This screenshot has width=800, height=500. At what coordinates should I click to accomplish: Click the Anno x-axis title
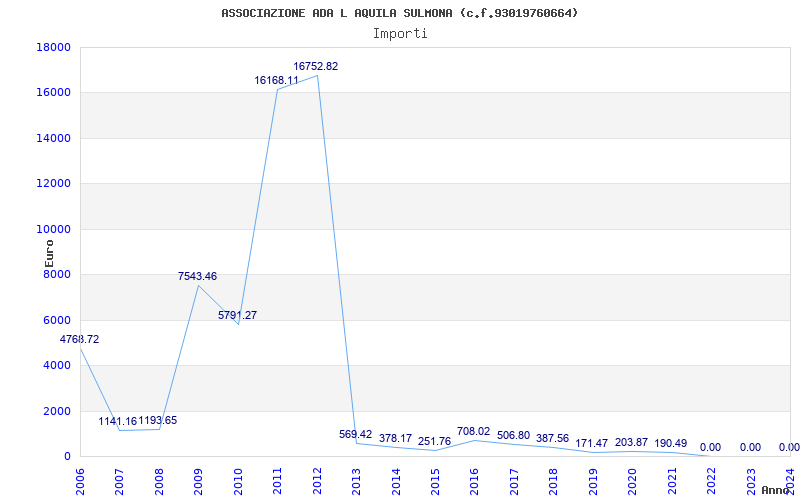[x=776, y=490]
